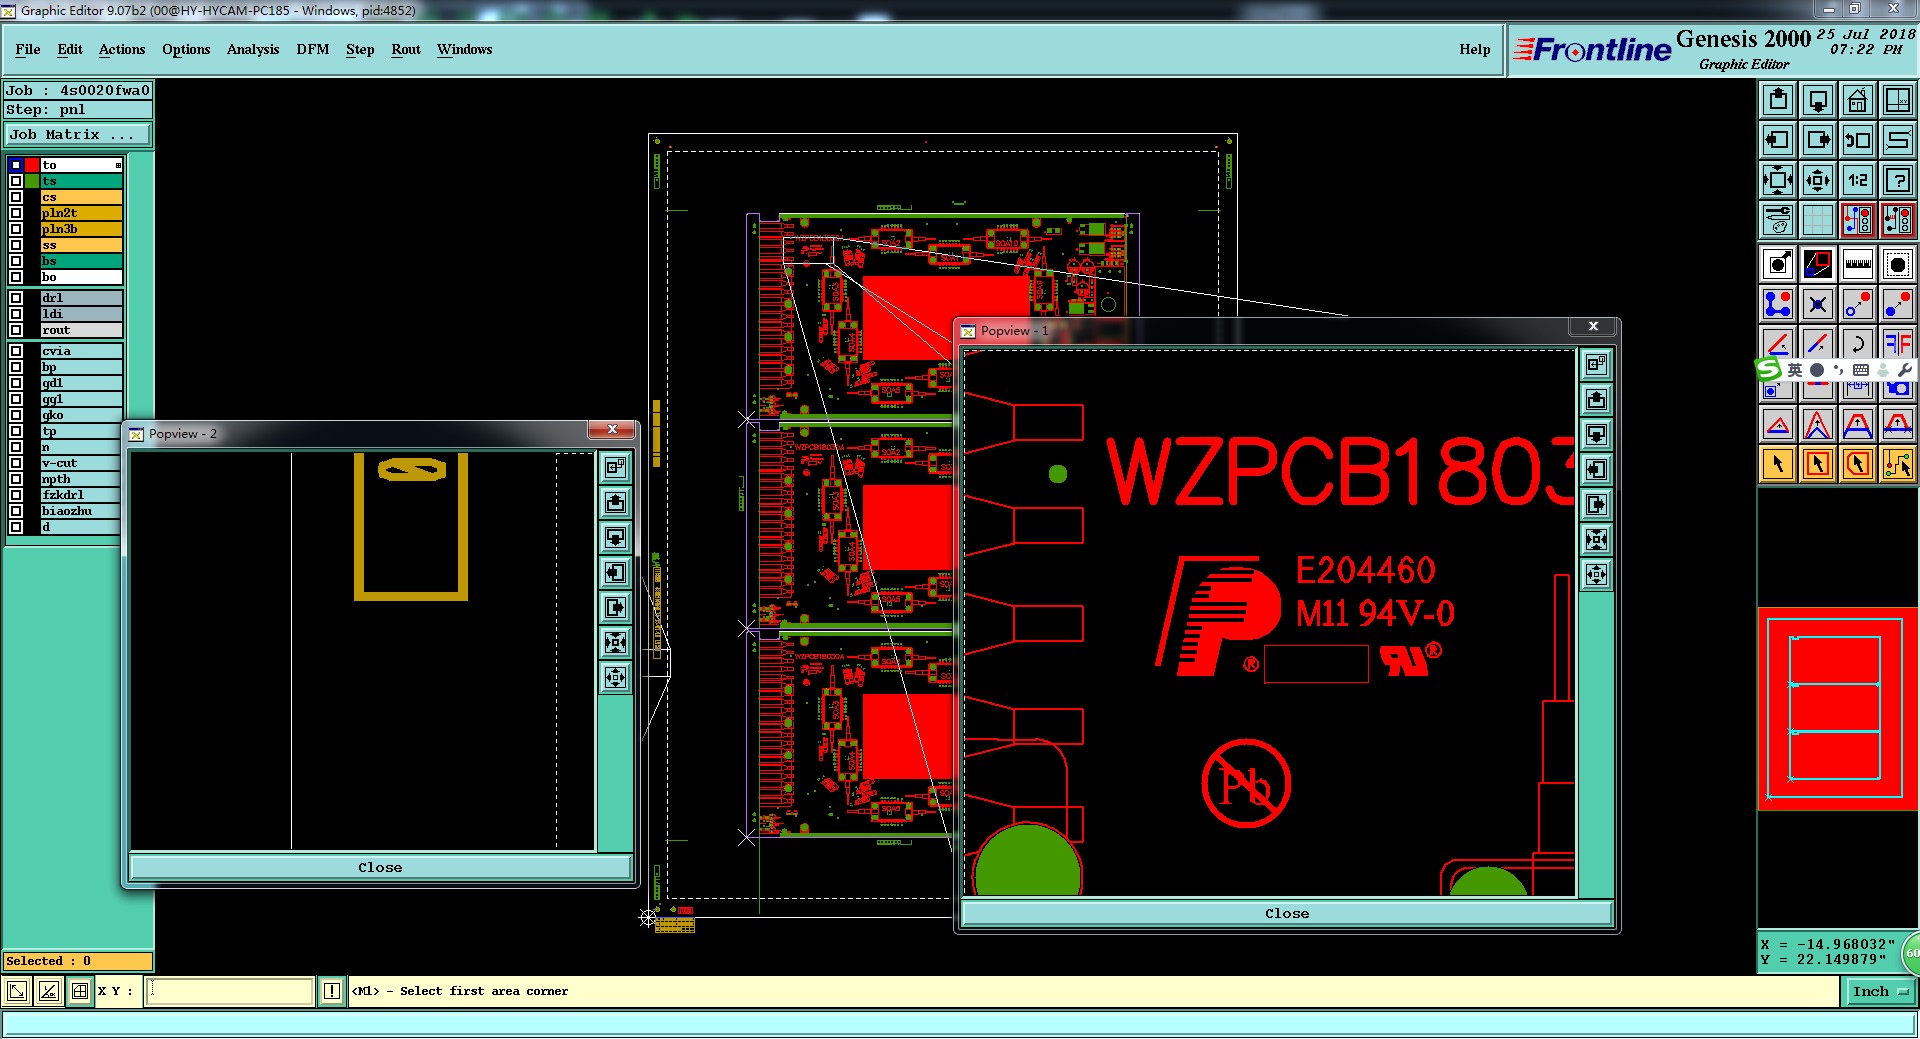The width and height of the screenshot is (1920, 1039).
Task: Select the ldi layer name
Action: pos(81,314)
